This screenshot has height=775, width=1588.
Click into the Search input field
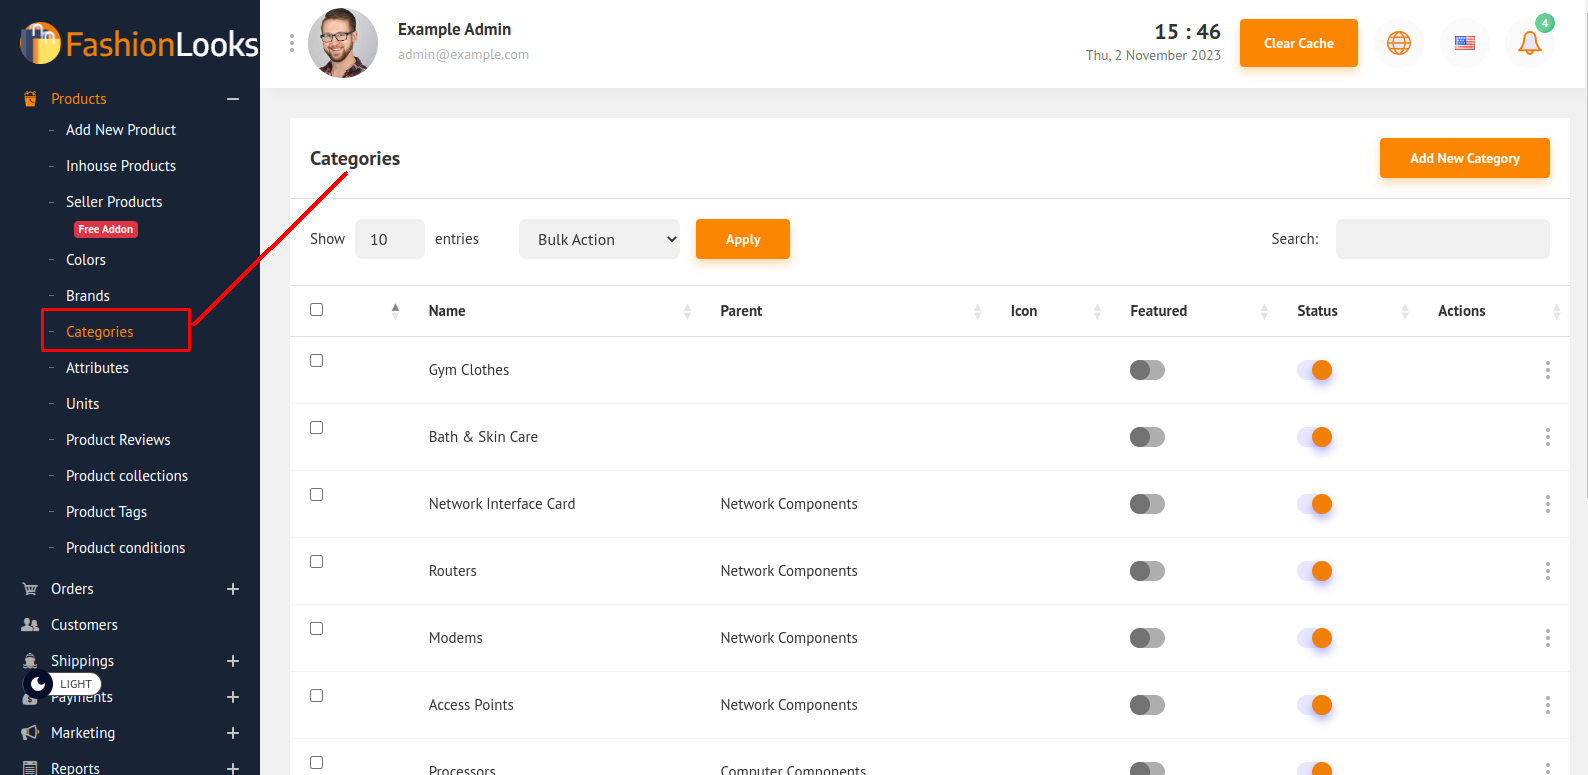(1442, 239)
